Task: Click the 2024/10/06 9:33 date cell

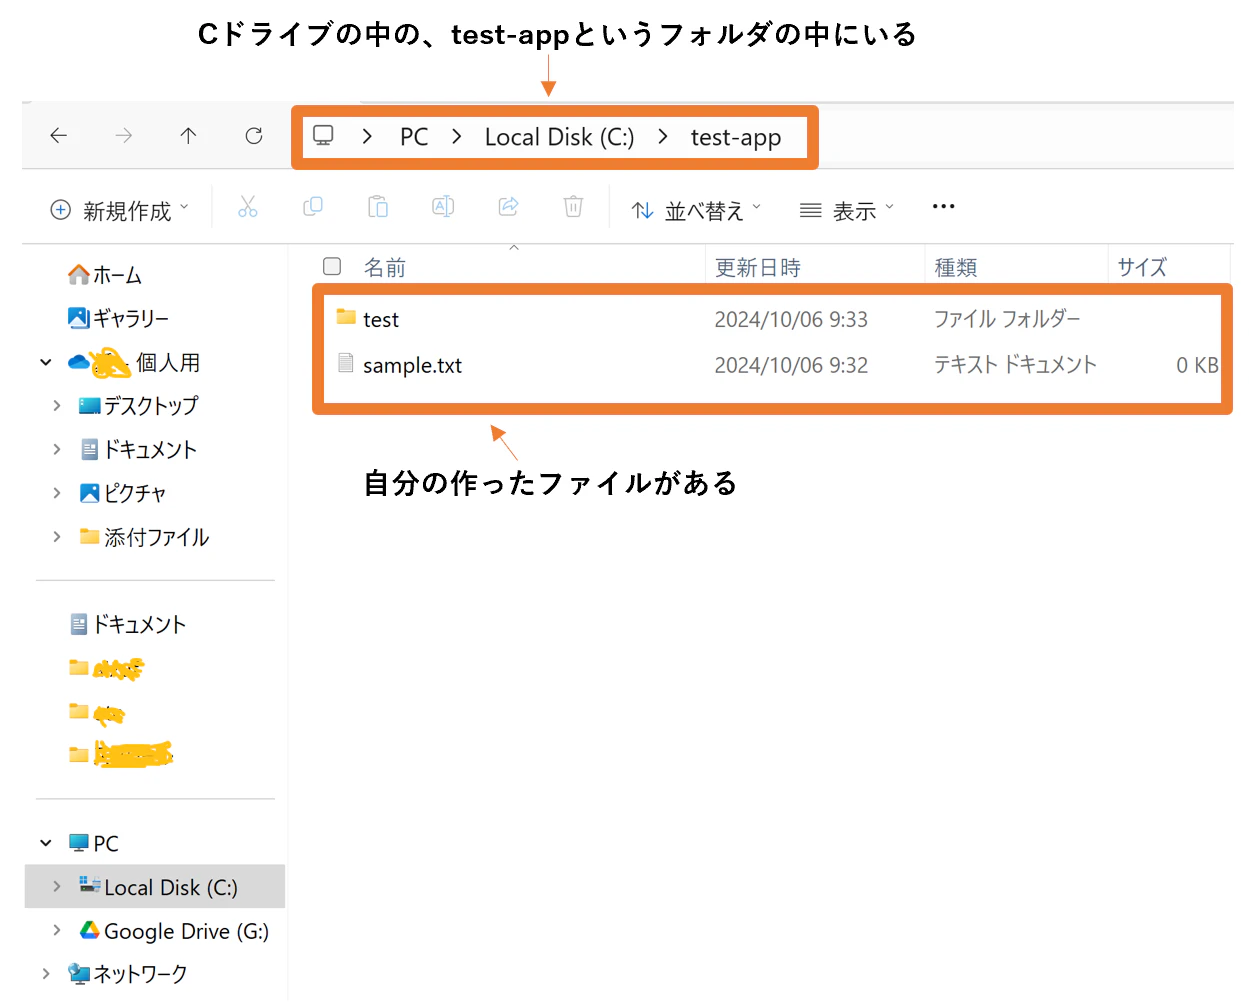Action: 791,319
